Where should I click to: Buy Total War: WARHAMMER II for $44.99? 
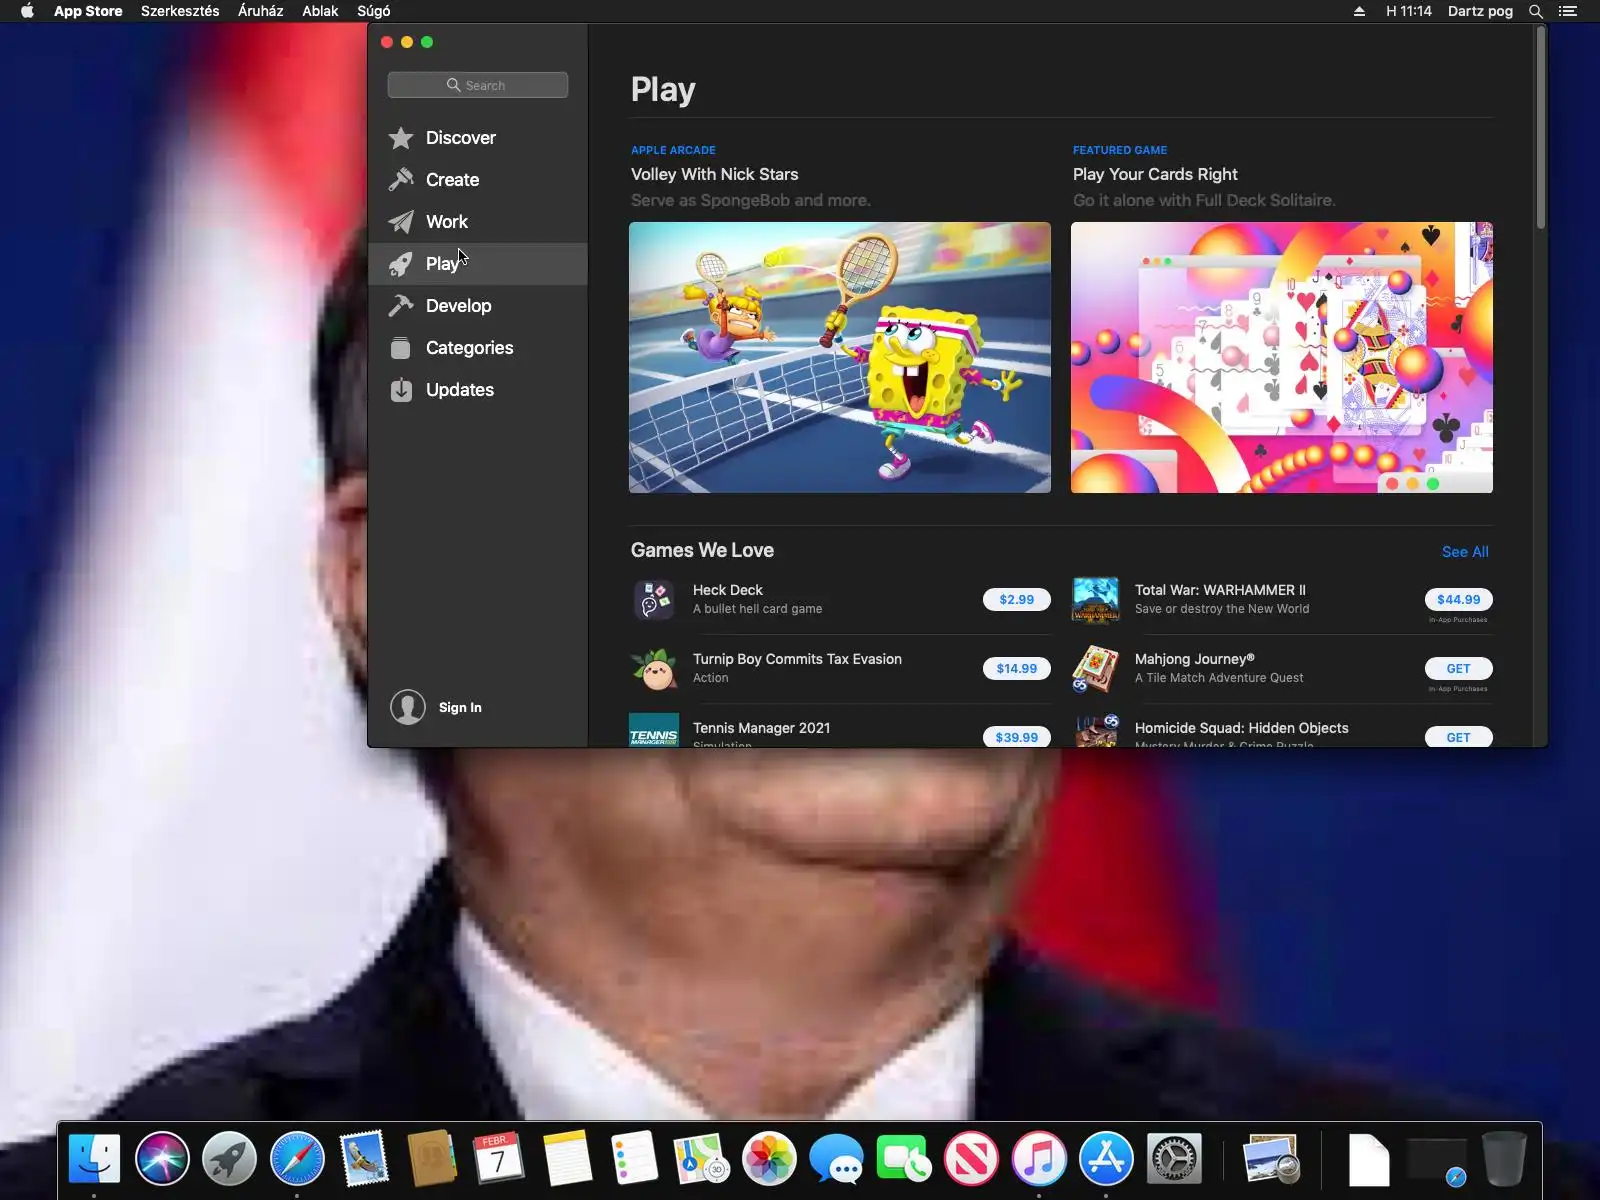[1459, 600]
